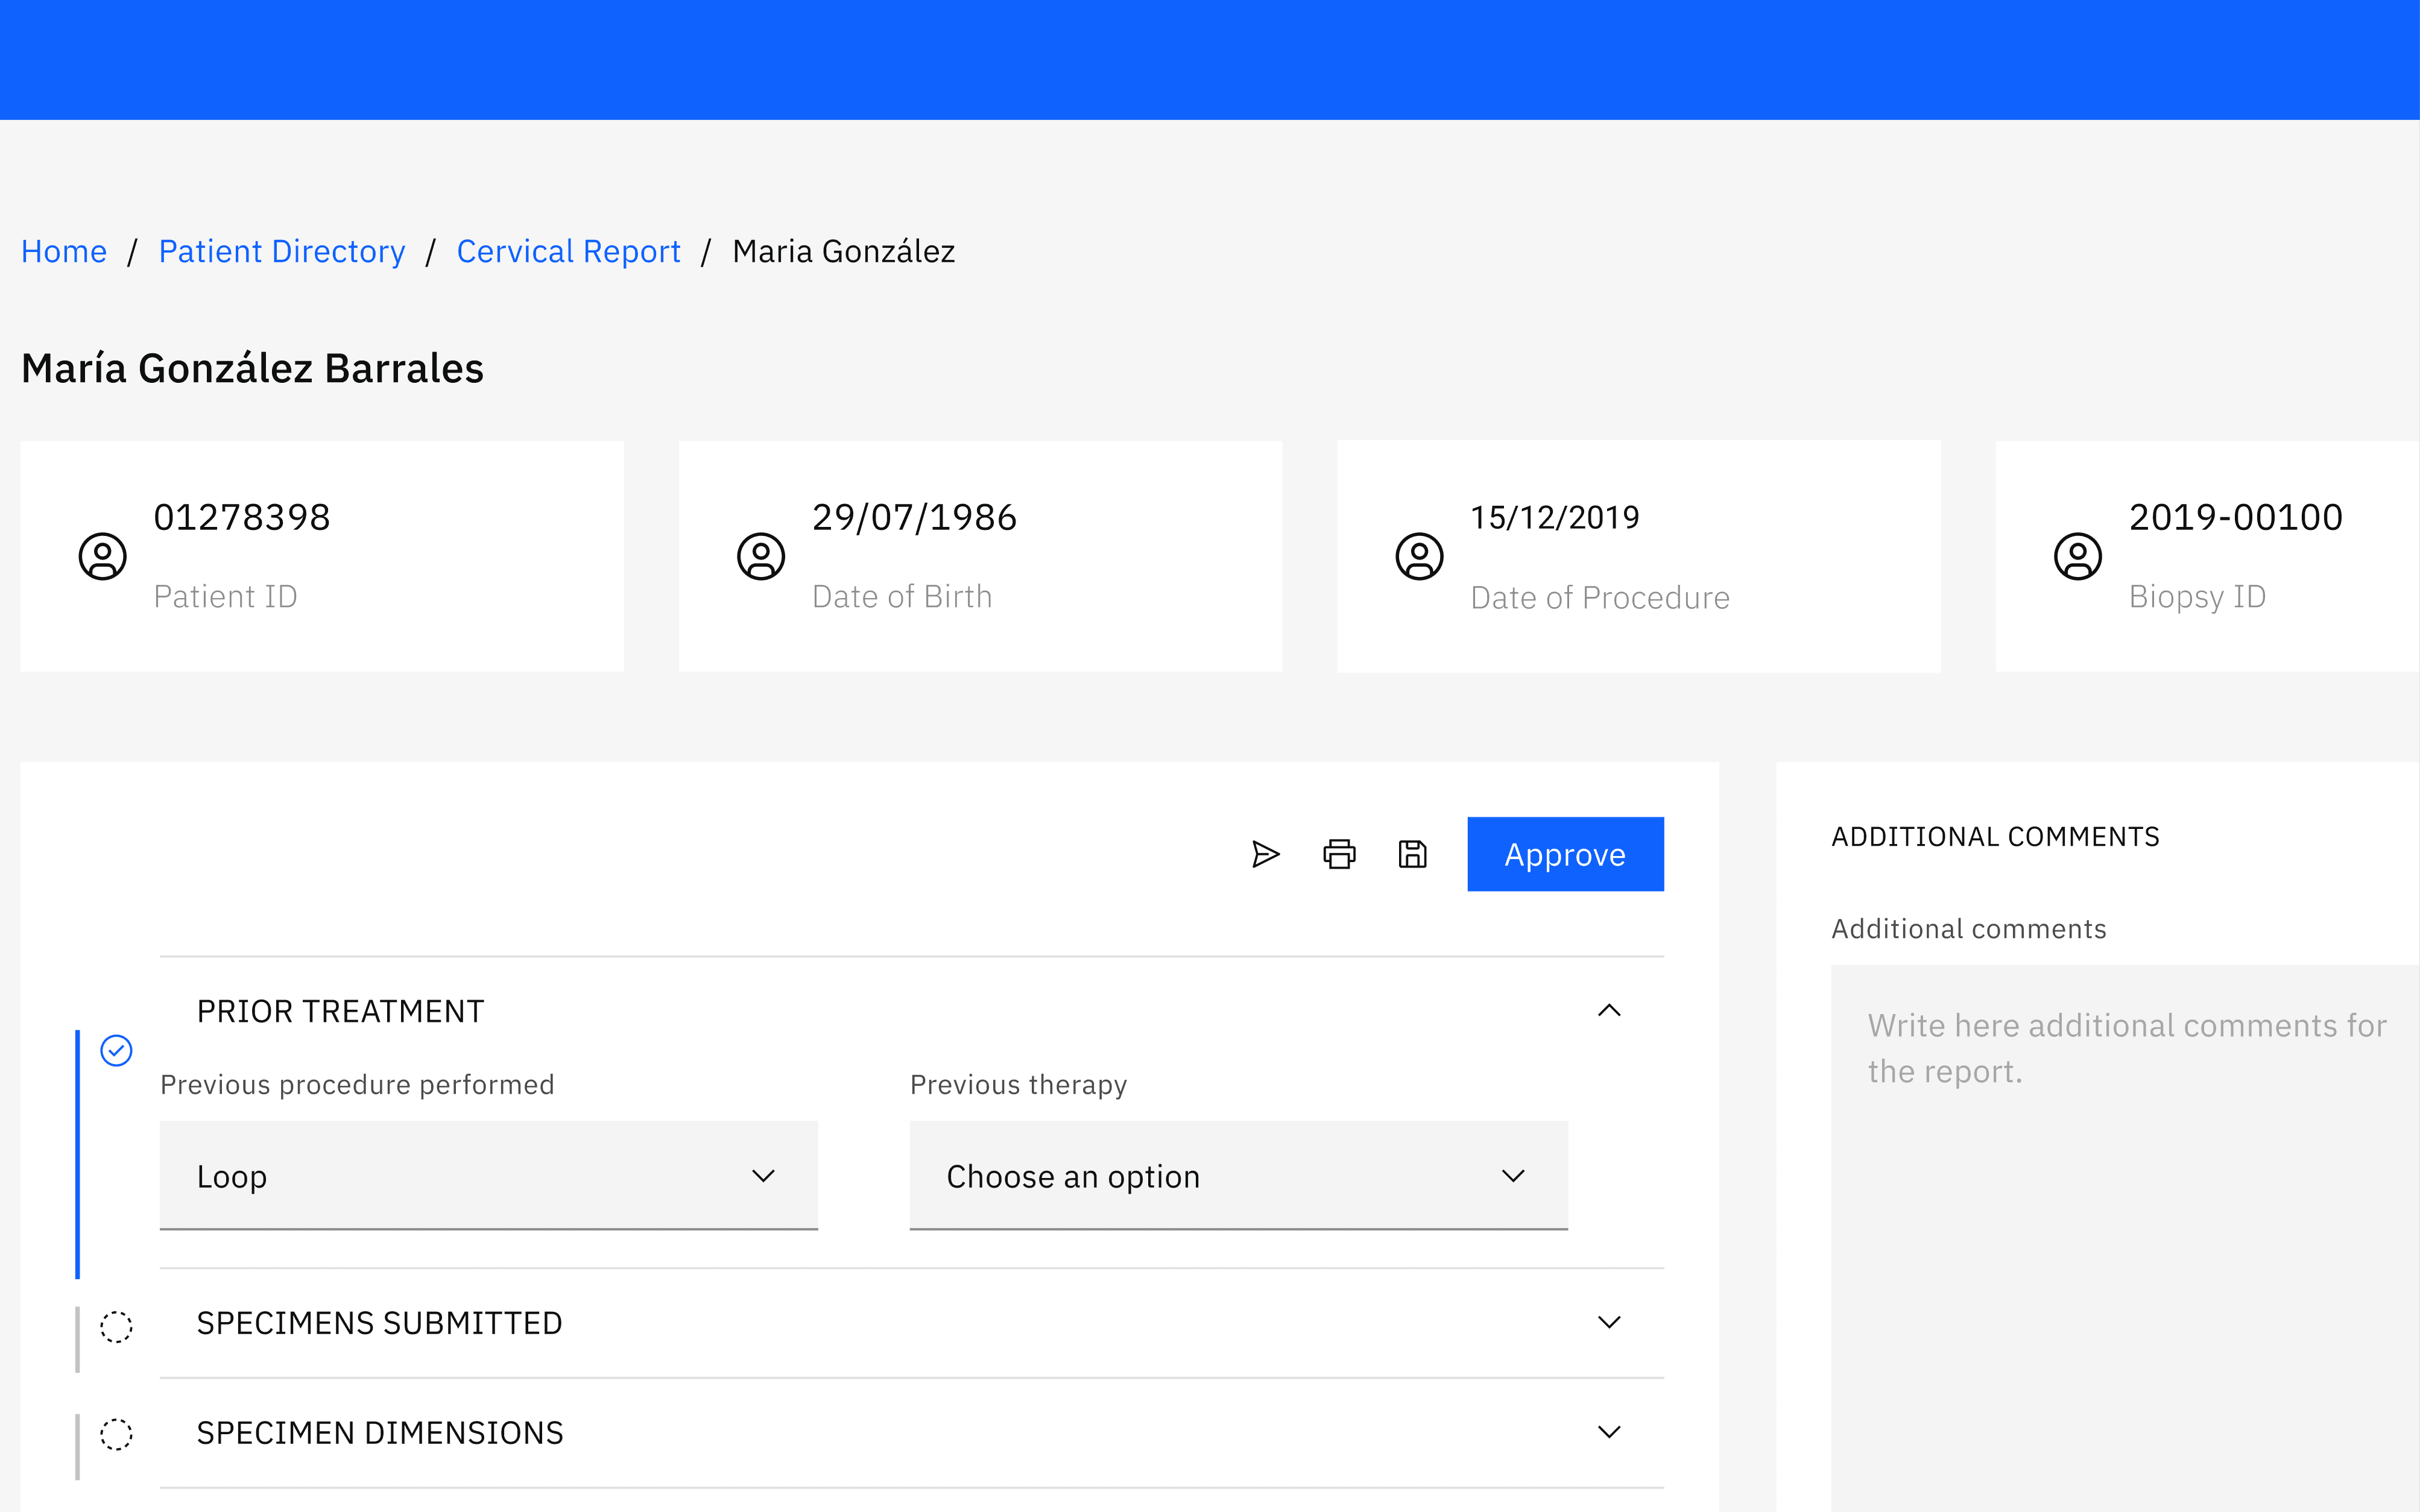The image size is (2420, 1512).
Task: Click the procedure date 15/12/2019
Action: point(1555,517)
